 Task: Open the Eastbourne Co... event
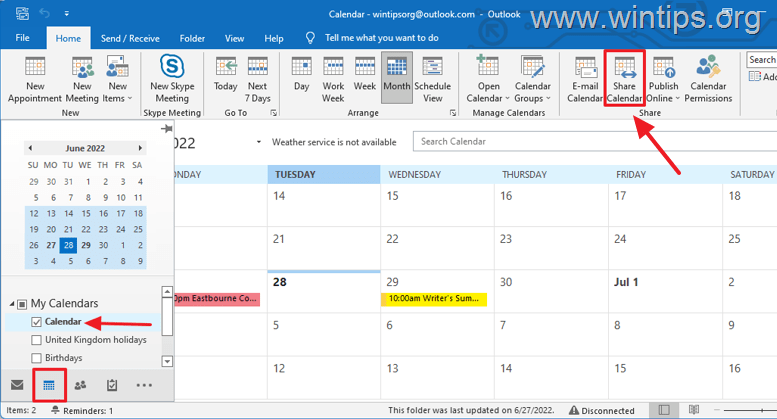click(217, 299)
